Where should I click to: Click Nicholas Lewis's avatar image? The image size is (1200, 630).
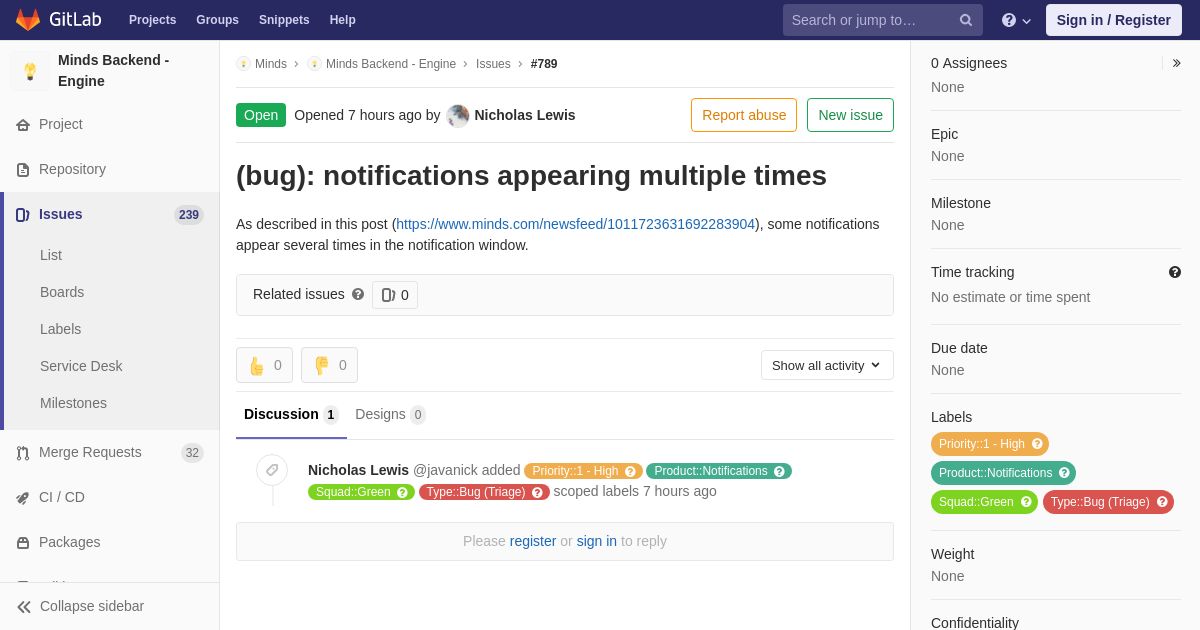pos(458,115)
